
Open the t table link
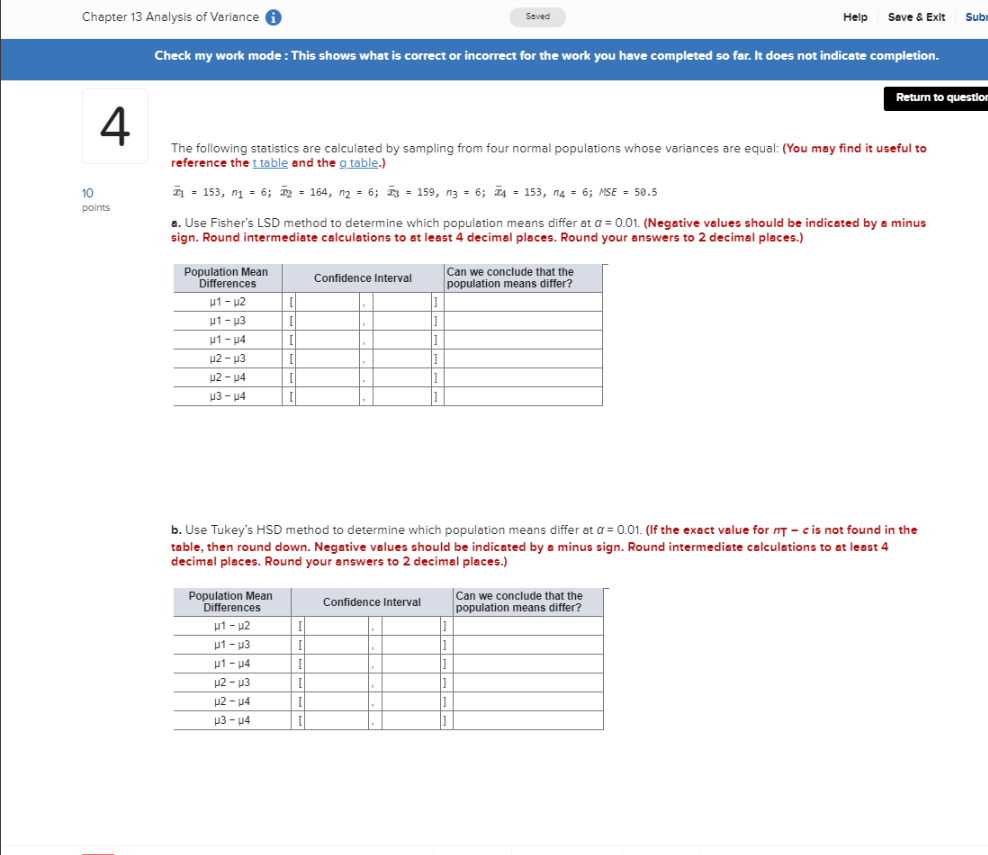coord(270,163)
